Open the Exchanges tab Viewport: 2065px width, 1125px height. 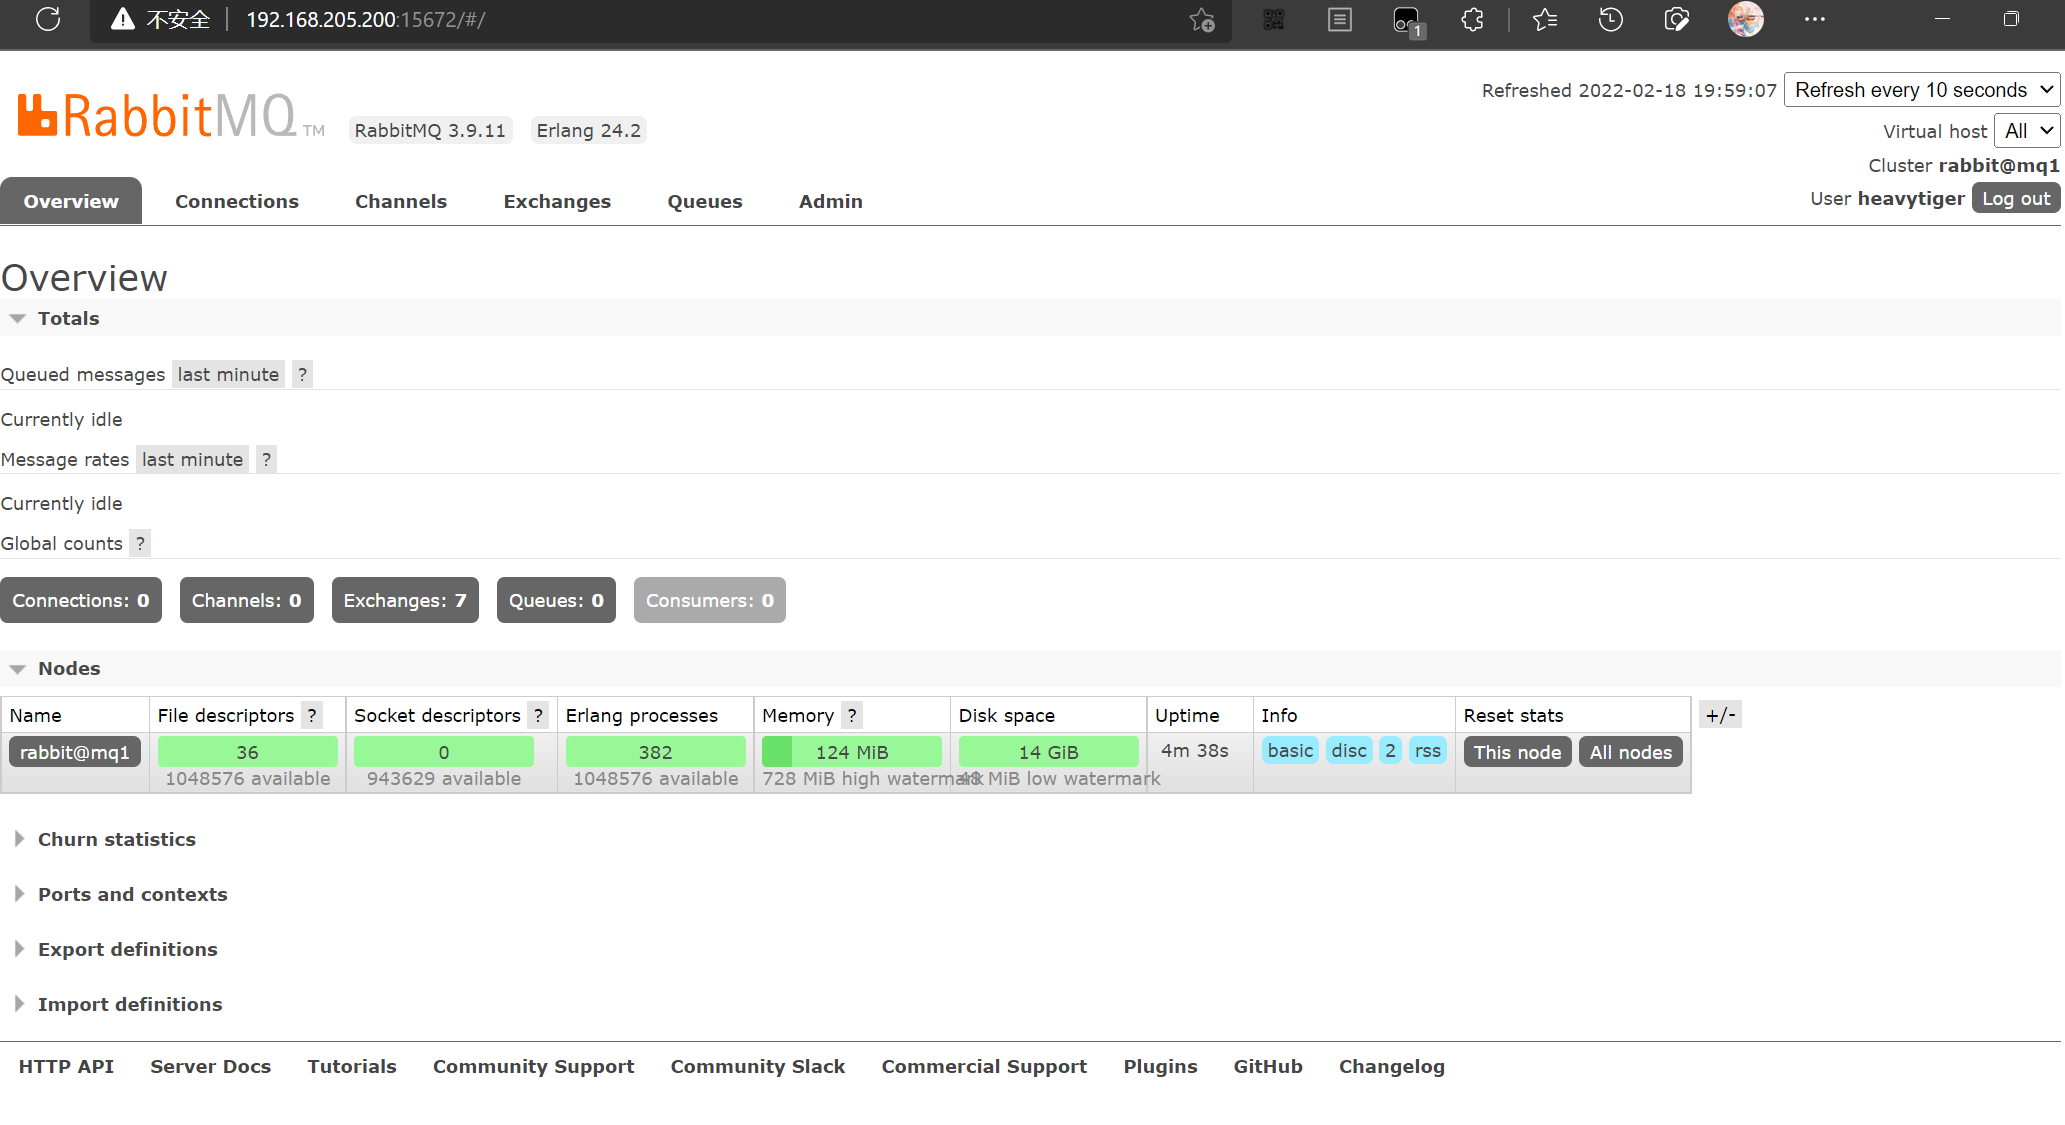556,201
